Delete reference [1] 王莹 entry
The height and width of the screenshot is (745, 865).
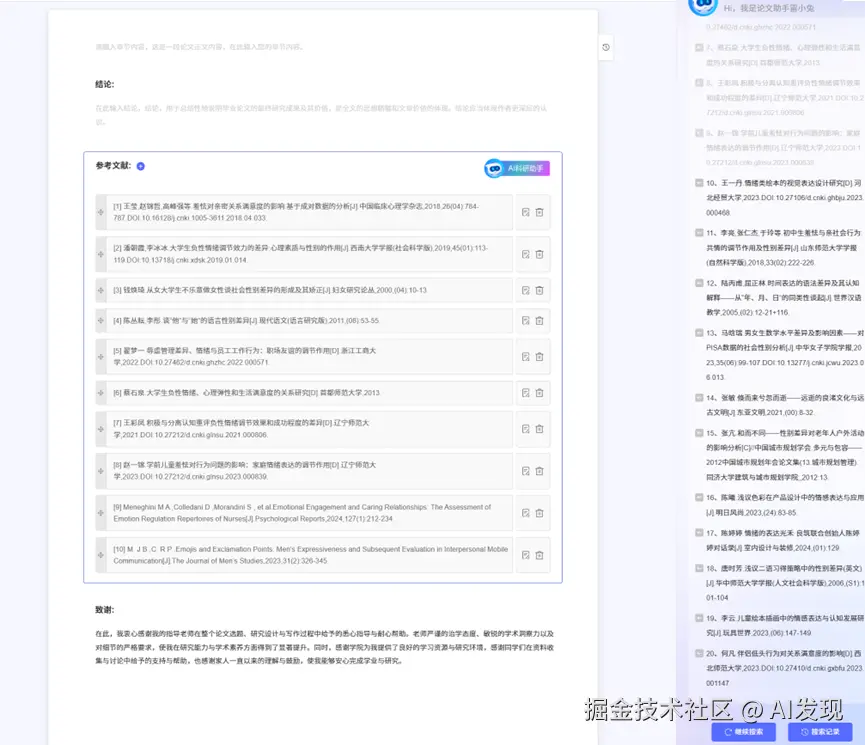(540, 212)
